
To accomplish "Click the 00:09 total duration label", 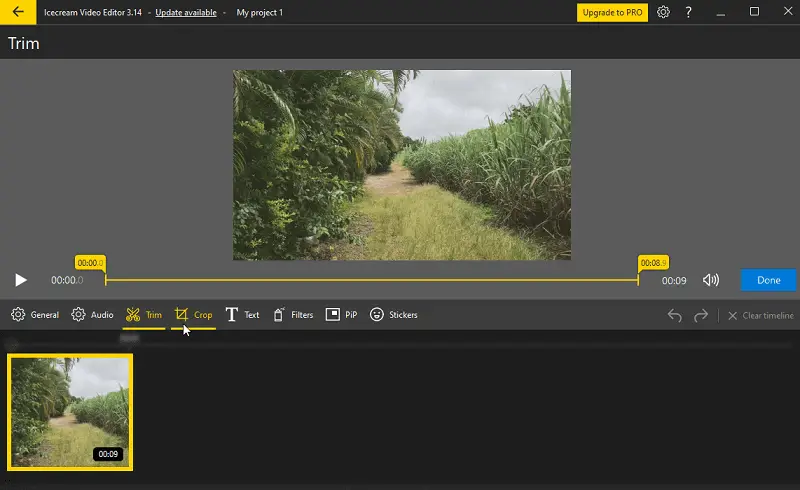I will 674,281.
